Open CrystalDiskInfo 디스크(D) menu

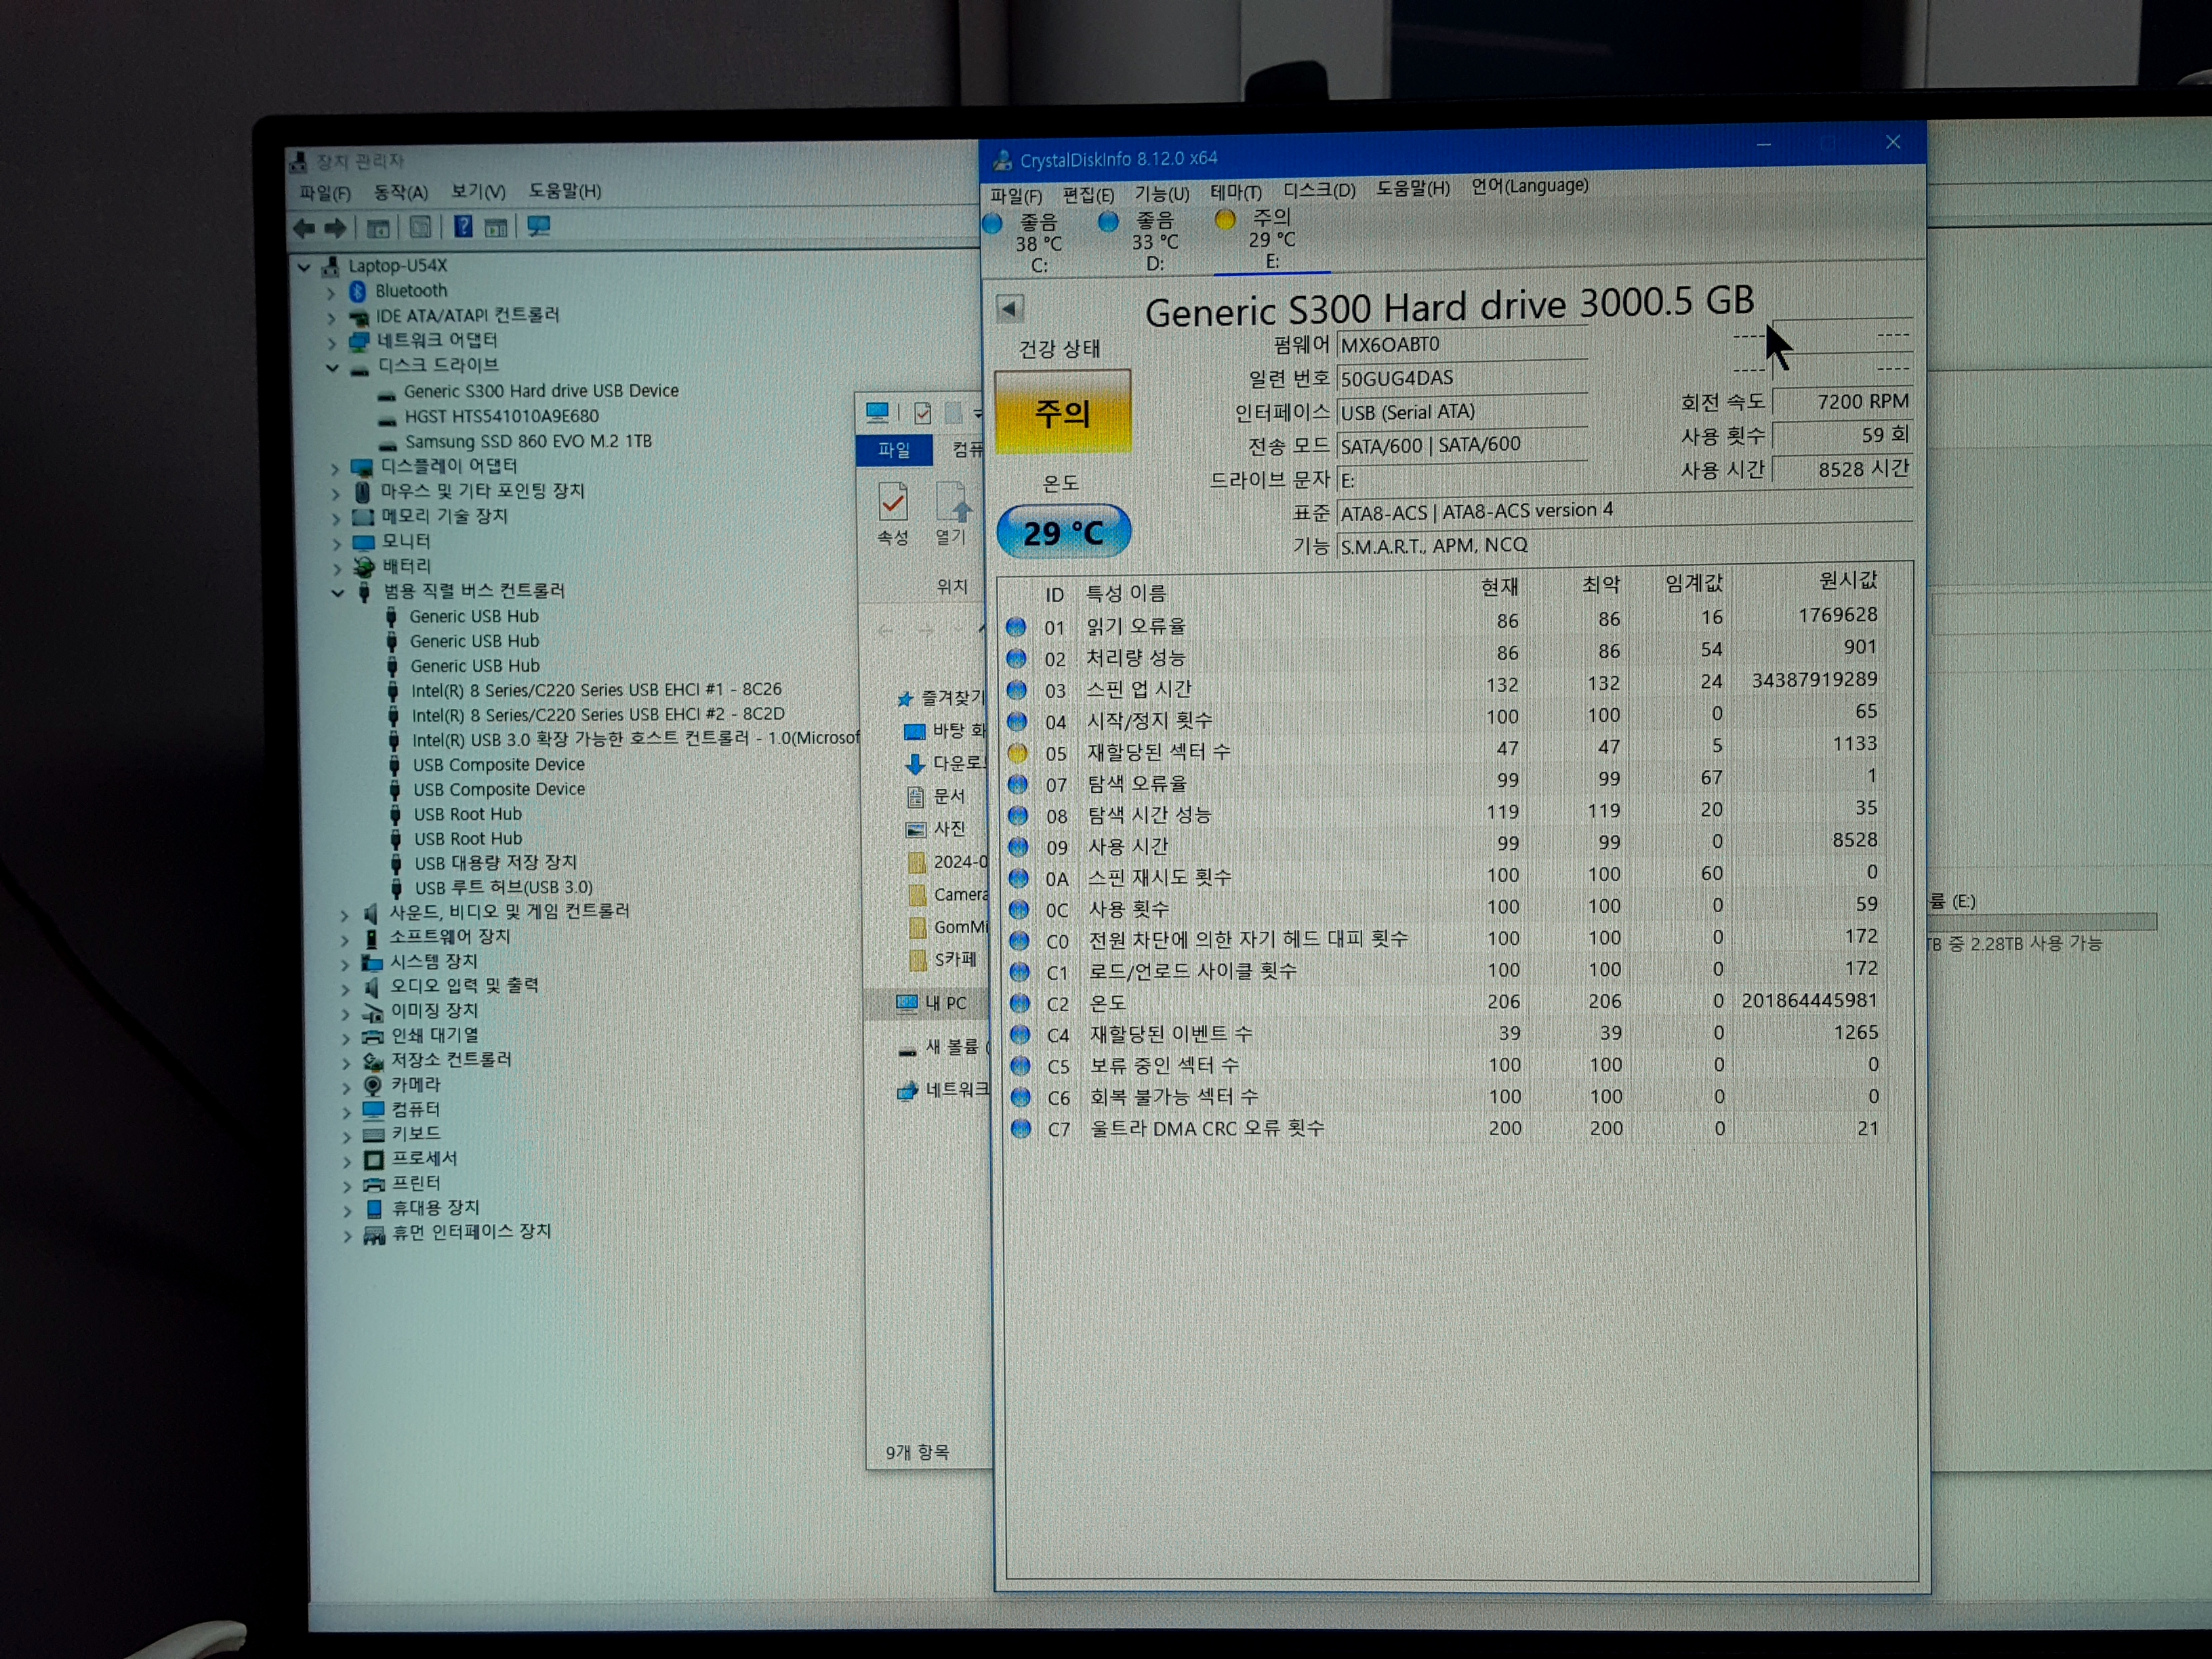[x=1319, y=189]
